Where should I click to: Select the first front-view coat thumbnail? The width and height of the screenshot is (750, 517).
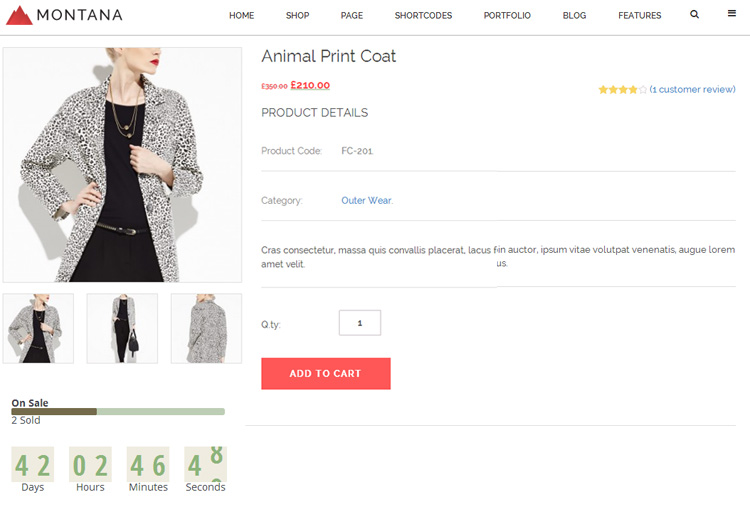(x=38, y=328)
